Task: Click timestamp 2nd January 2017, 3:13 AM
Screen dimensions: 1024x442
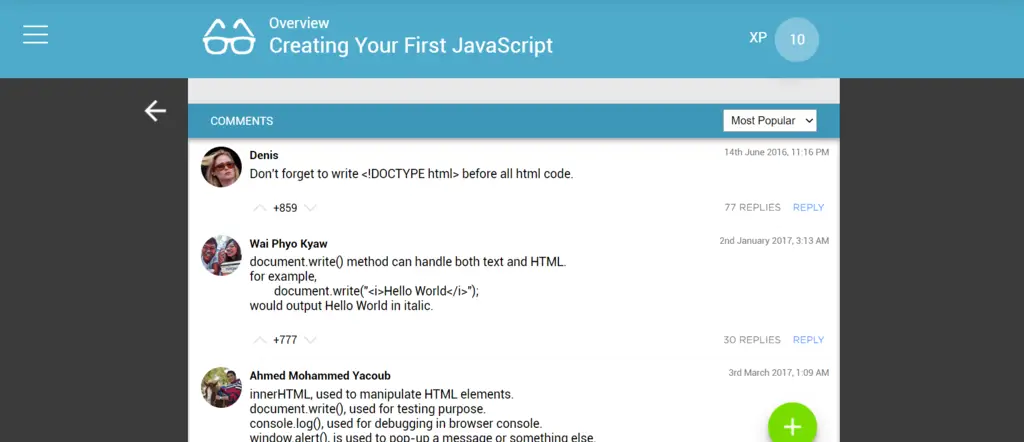Action: [x=775, y=241]
